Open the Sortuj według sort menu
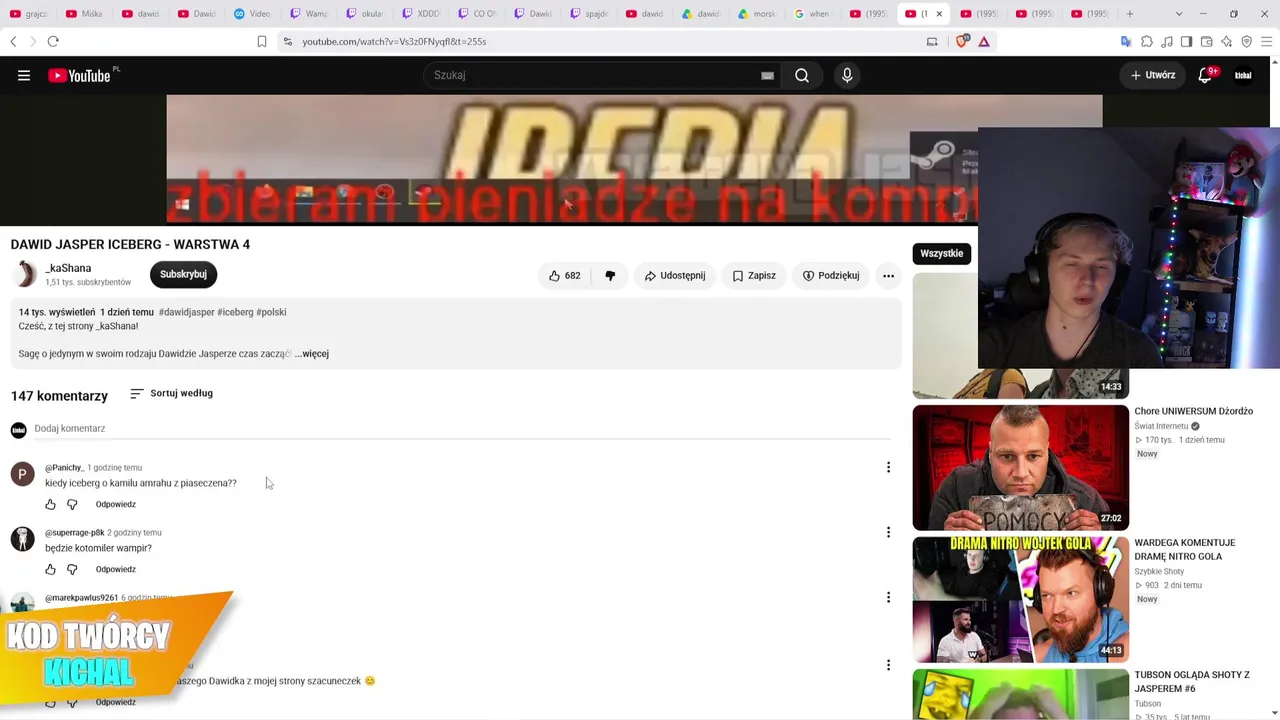This screenshot has height=720, width=1280. pyautogui.click(x=171, y=394)
